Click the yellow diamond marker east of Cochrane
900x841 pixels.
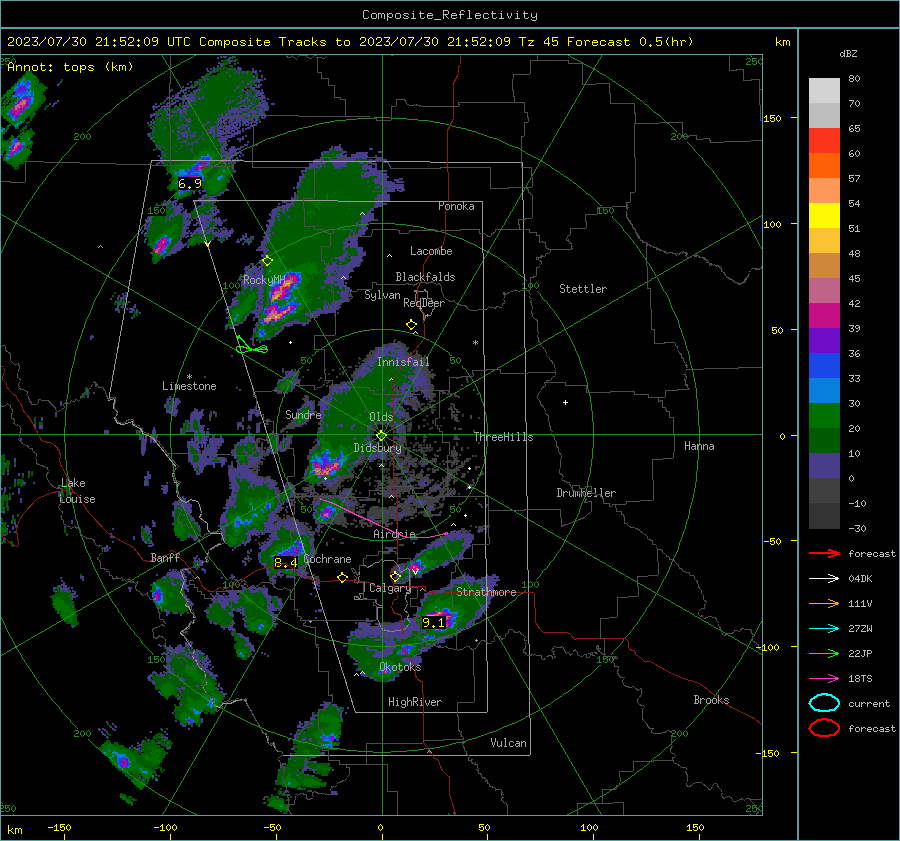tap(342, 577)
